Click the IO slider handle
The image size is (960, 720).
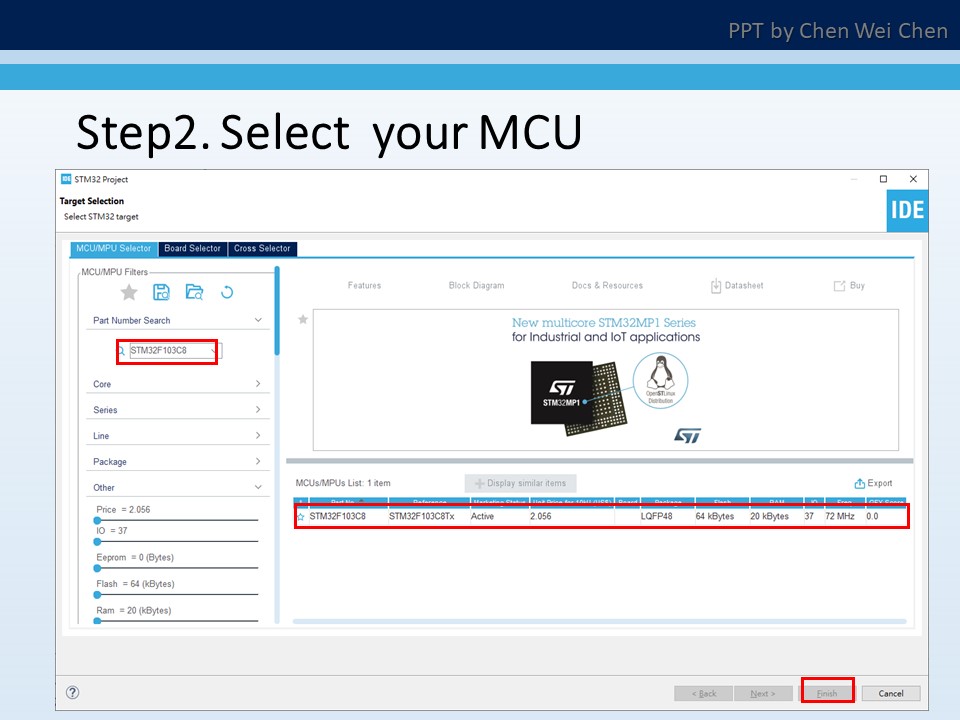click(x=97, y=542)
